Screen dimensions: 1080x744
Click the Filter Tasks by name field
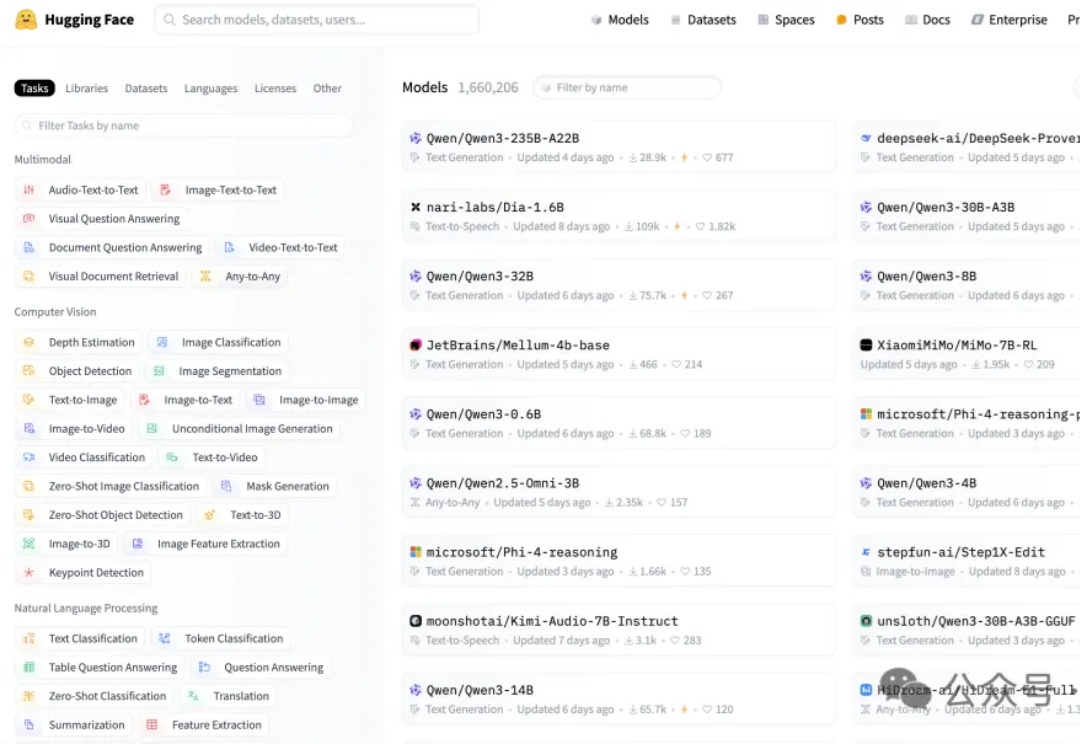point(184,125)
